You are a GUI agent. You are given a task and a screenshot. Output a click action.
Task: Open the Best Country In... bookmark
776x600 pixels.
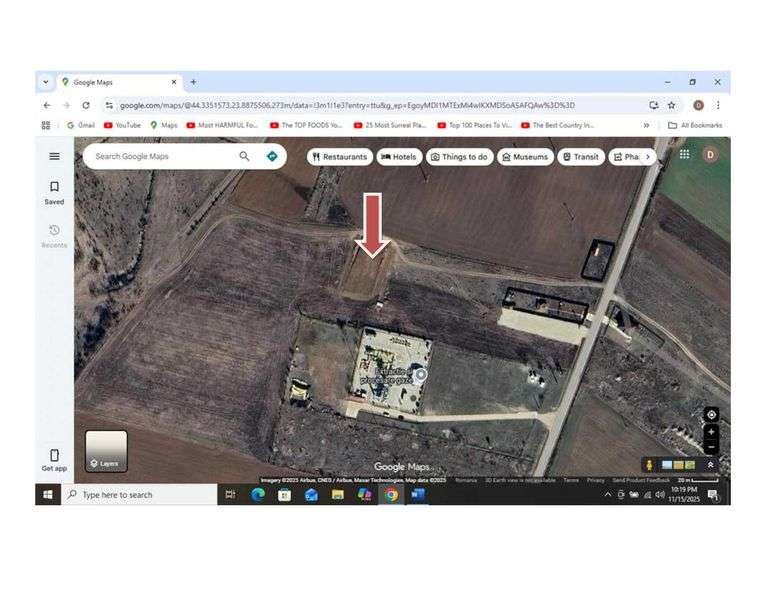click(558, 125)
